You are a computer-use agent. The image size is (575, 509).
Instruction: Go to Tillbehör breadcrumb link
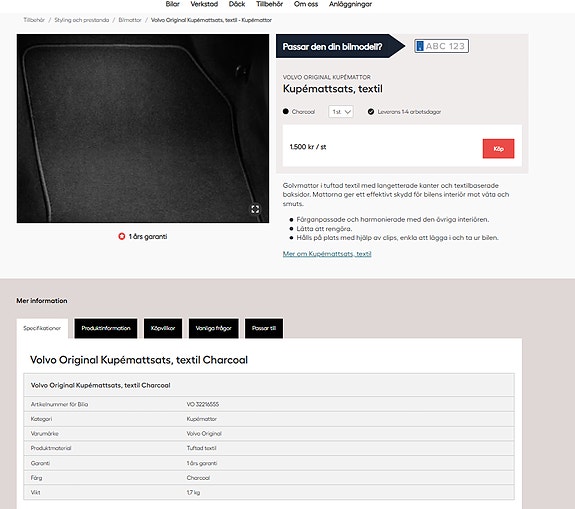[x=34, y=20]
